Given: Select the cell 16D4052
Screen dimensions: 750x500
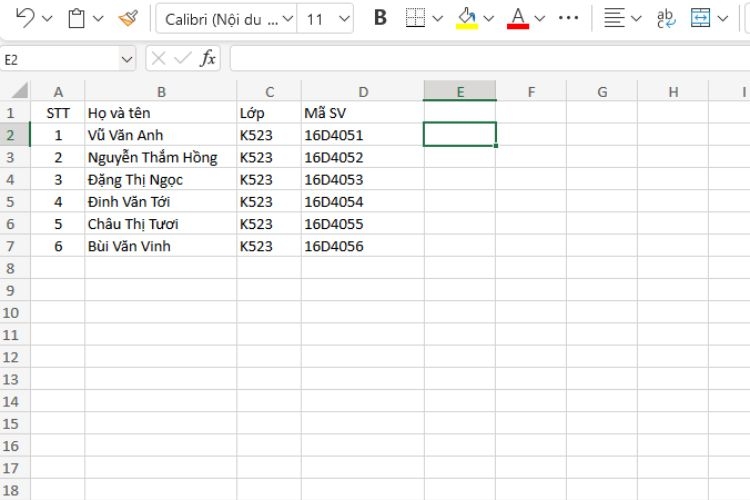Looking at the screenshot, I should (363, 157).
